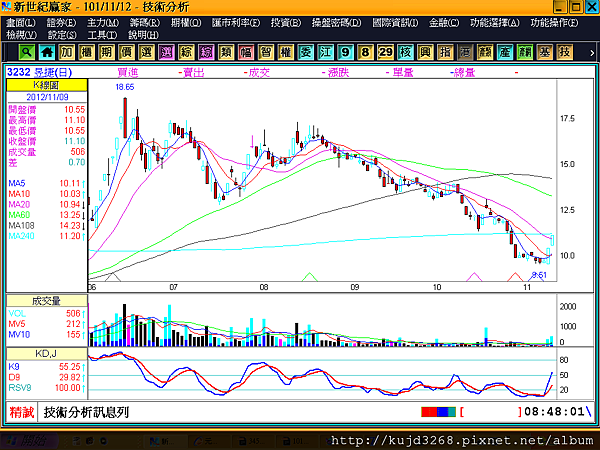Click the 2012/11/09 date field

(47, 97)
